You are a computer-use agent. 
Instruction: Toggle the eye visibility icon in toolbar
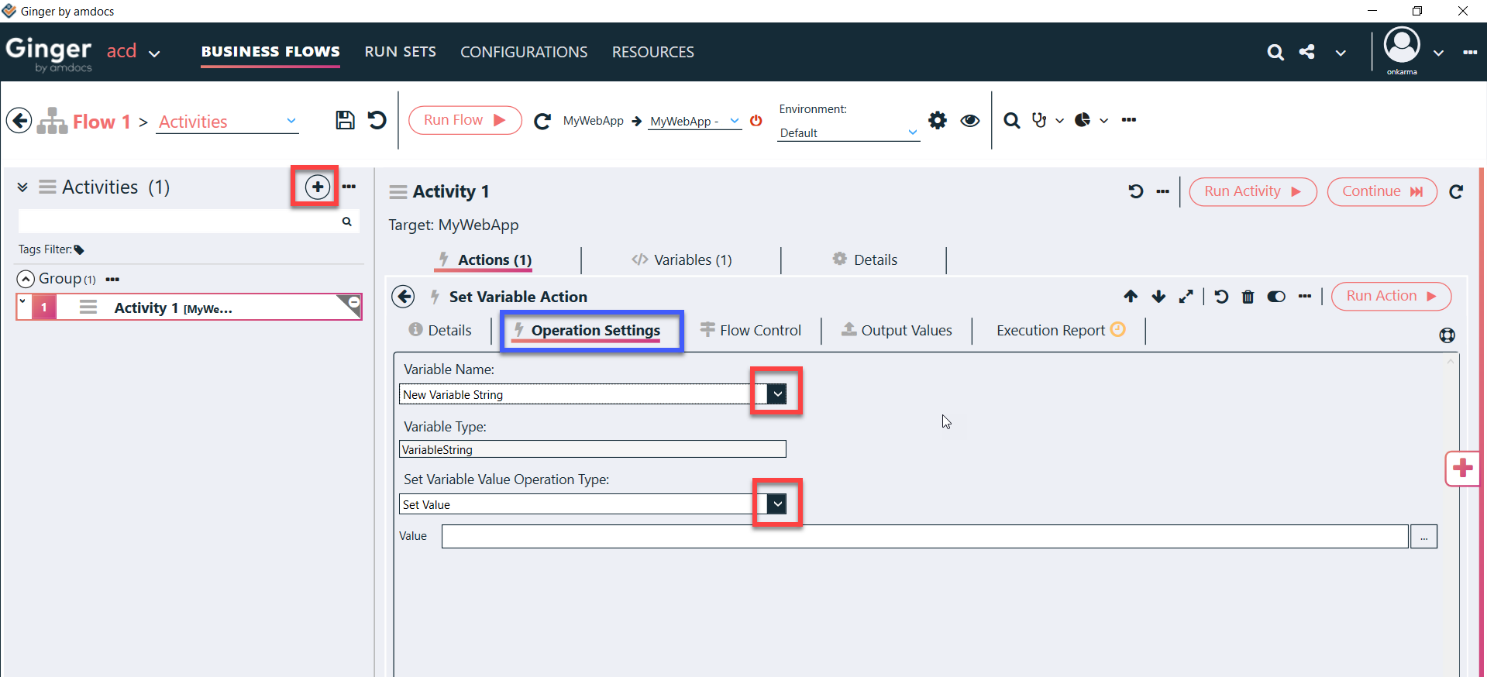coord(970,121)
